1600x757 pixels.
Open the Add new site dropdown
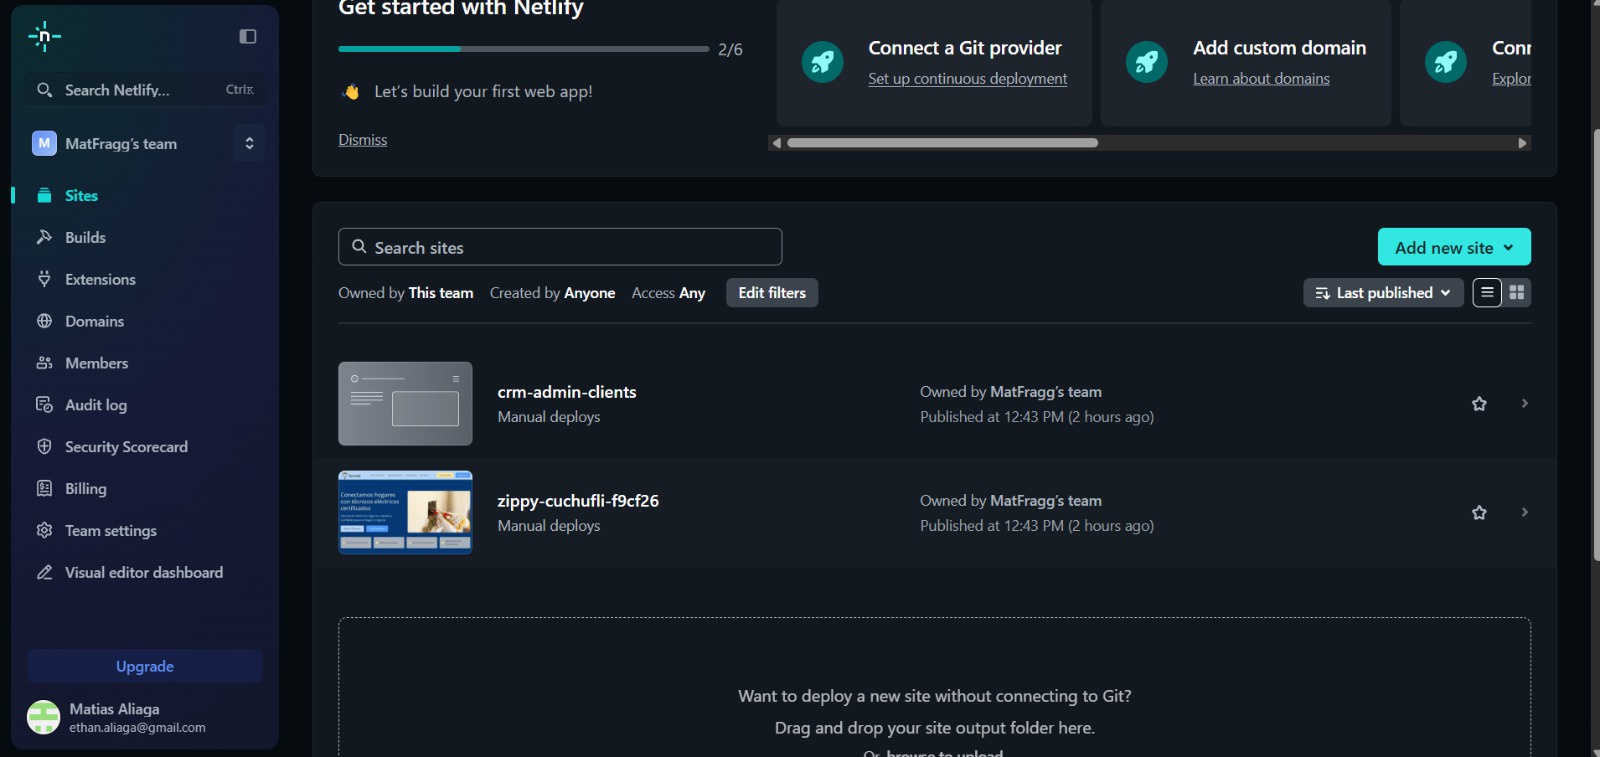click(x=1454, y=247)
